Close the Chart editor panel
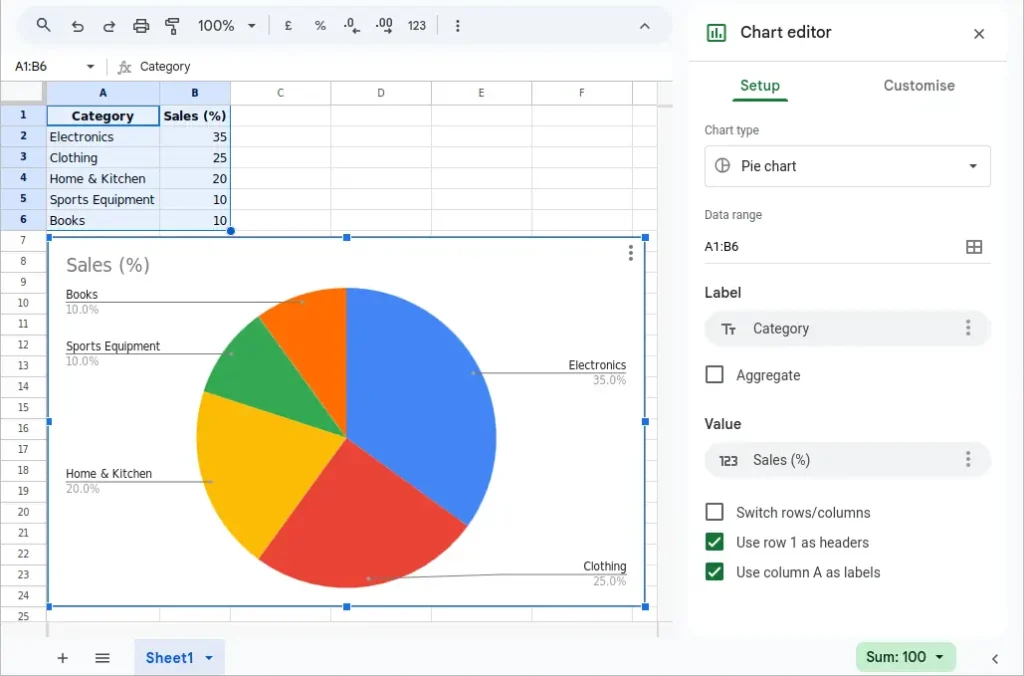The image size is (1024, 676). coord(978,33)
